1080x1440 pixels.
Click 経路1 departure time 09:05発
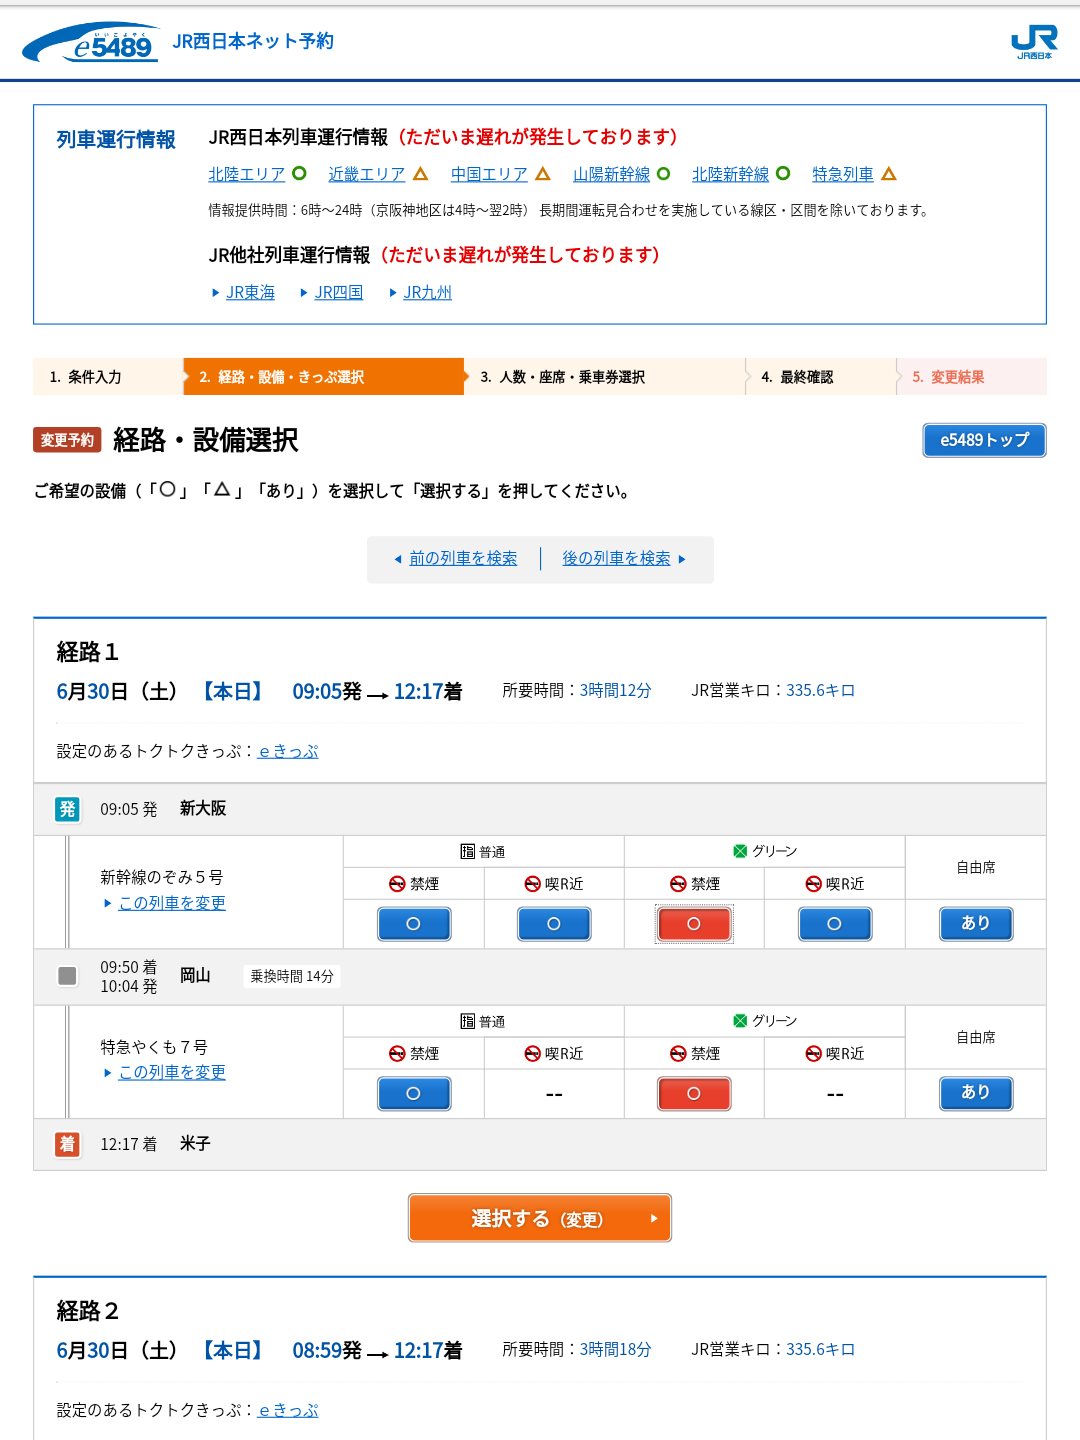pos(327,691)
